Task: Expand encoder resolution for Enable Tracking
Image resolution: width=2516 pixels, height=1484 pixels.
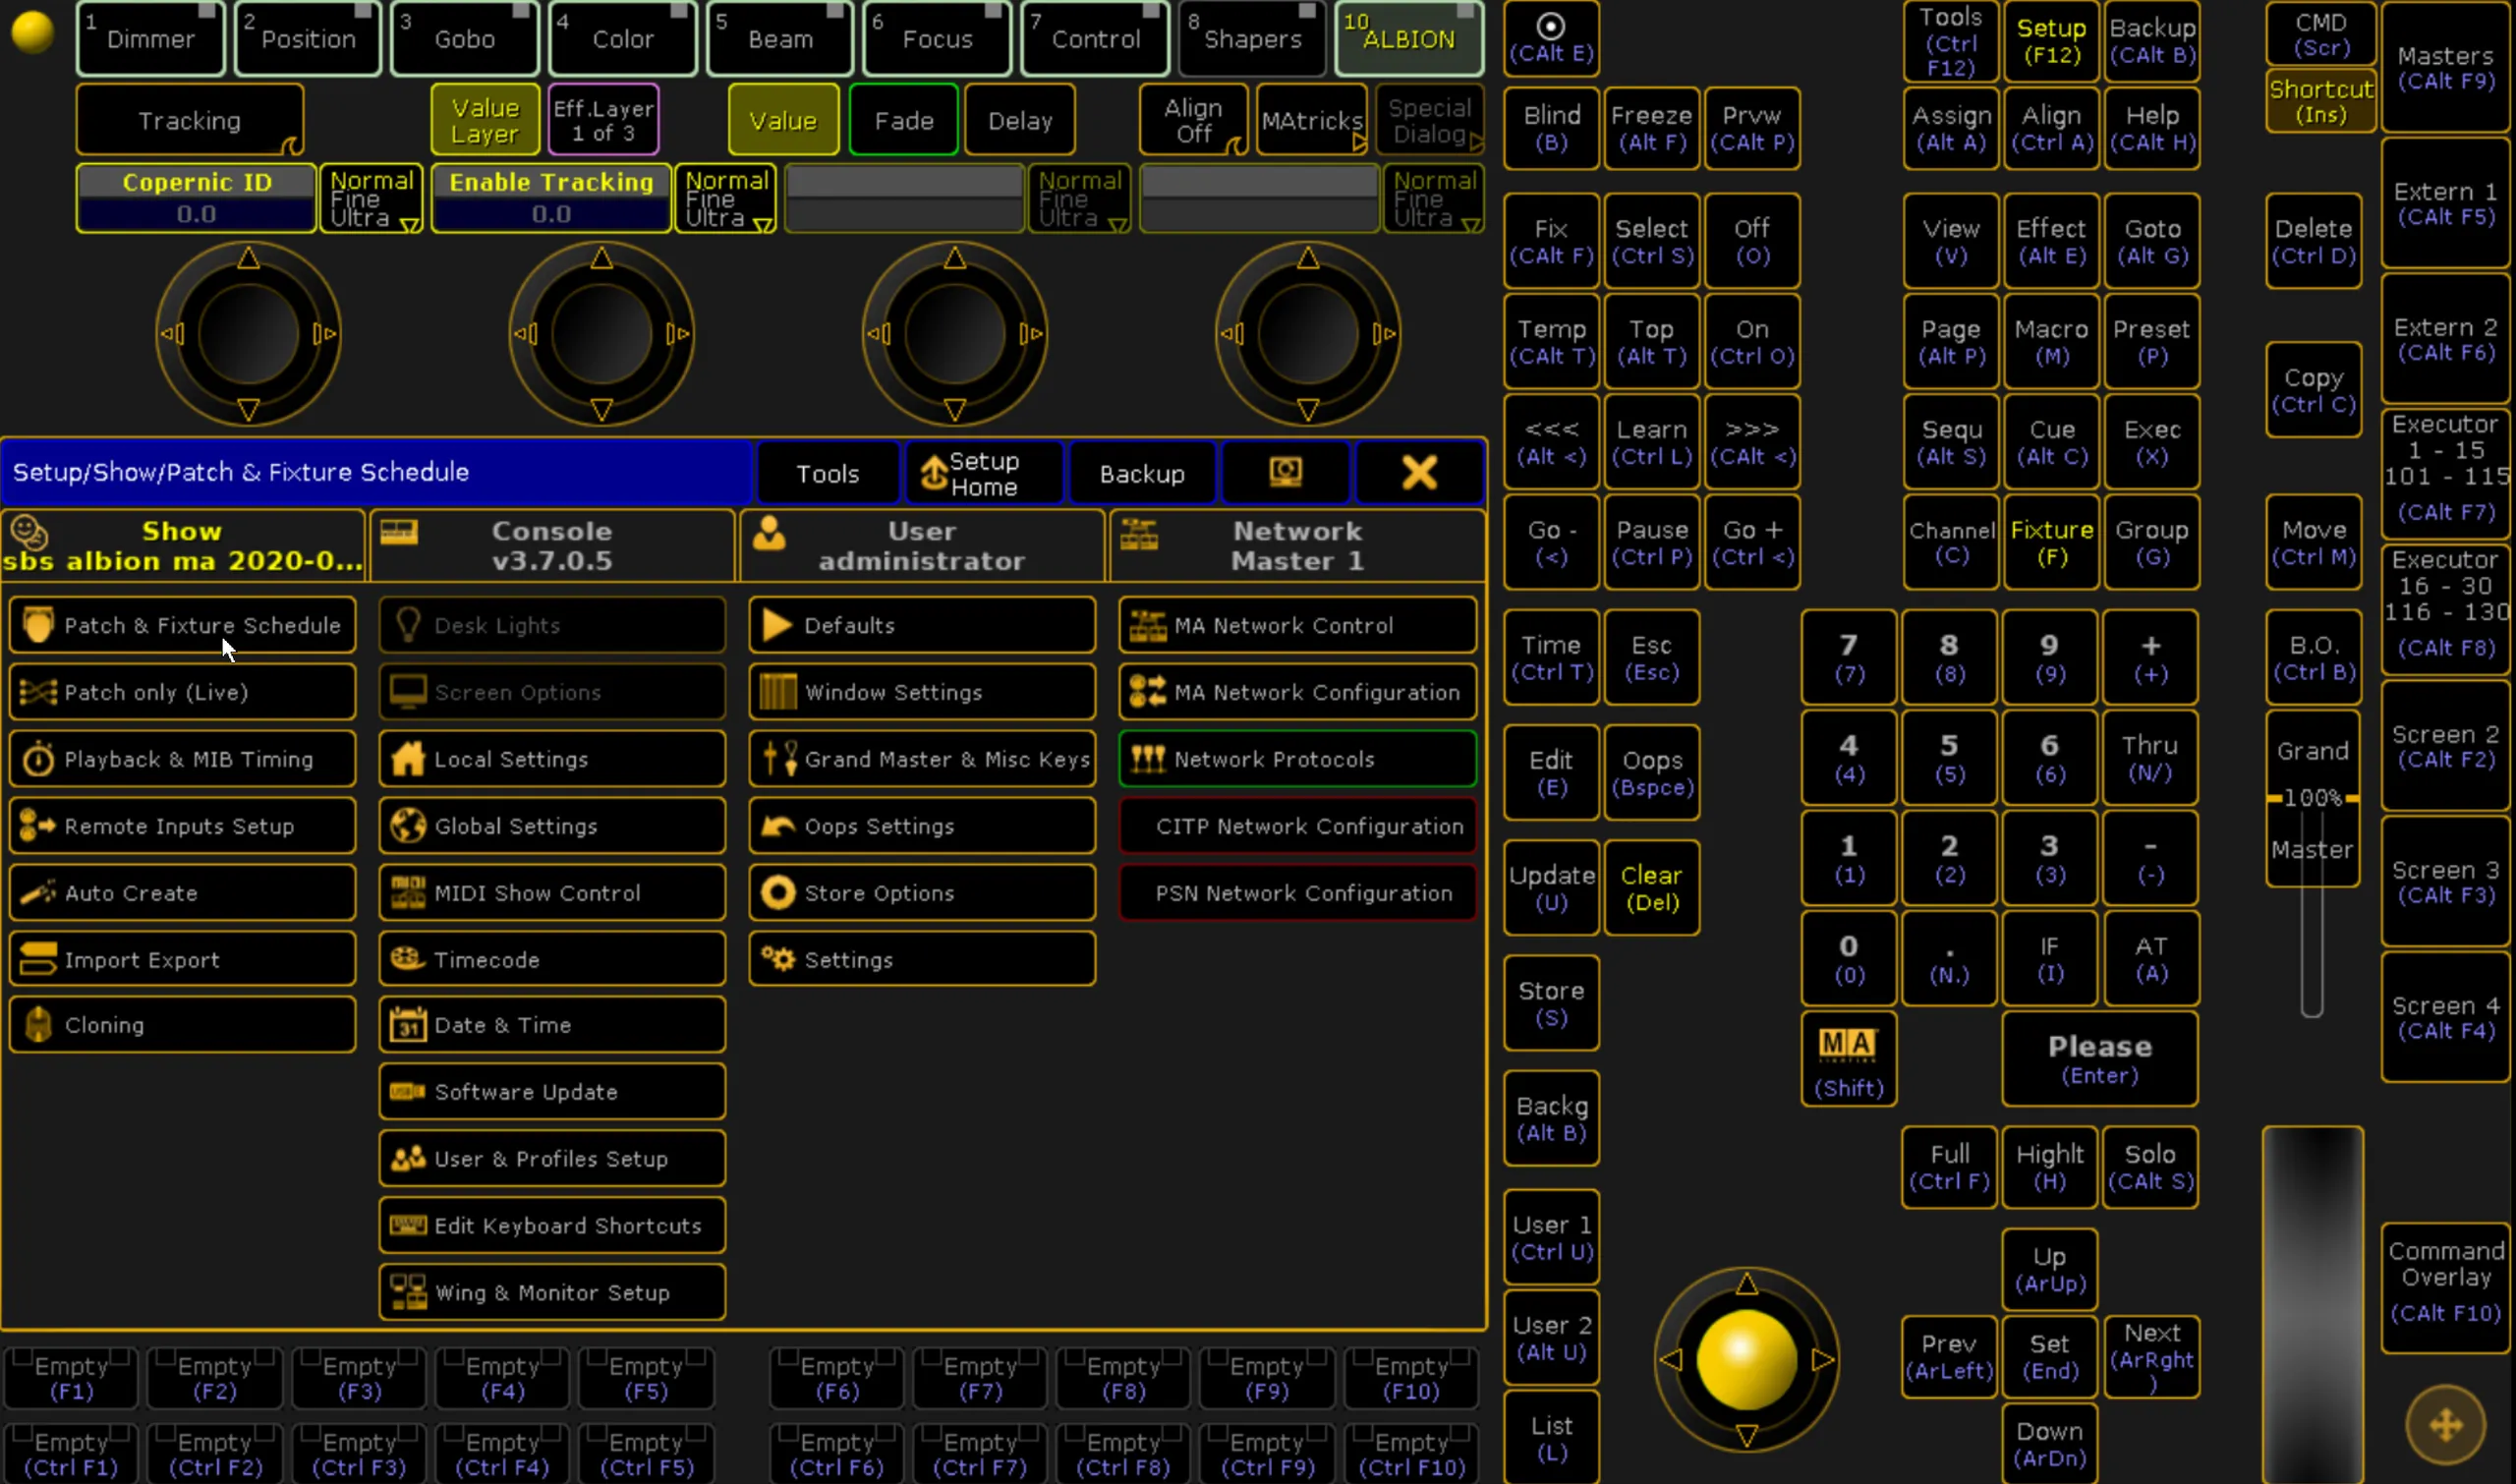Action: (x=726, y=199)
